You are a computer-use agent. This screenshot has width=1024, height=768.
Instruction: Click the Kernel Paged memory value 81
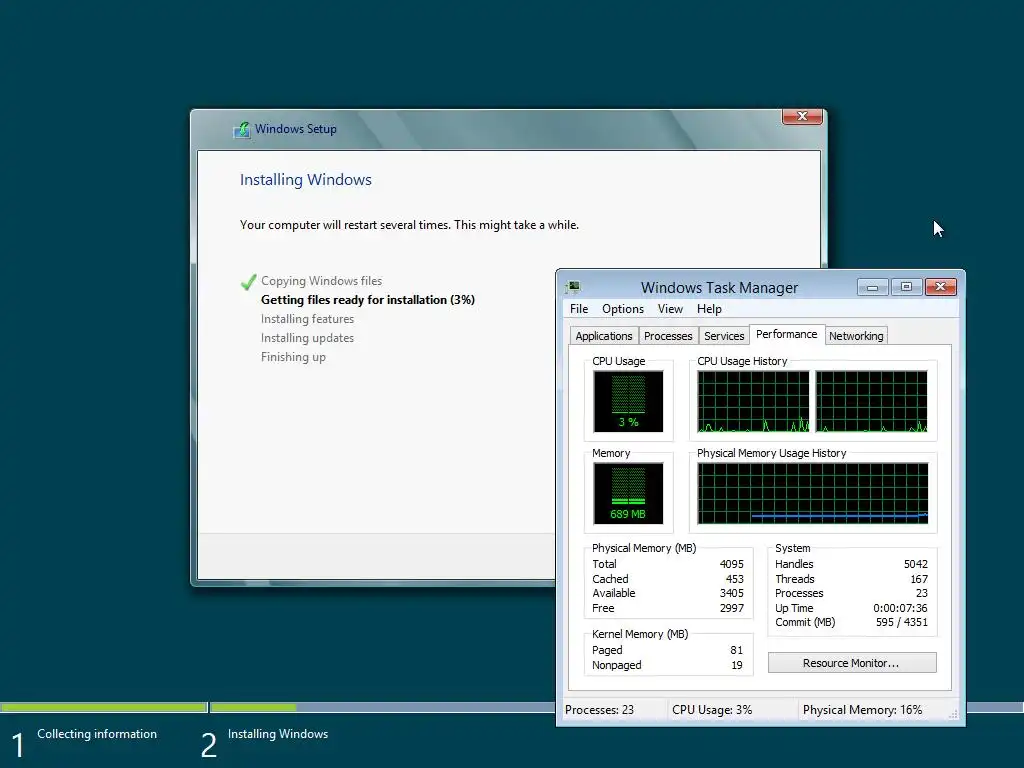click(737, 650)
